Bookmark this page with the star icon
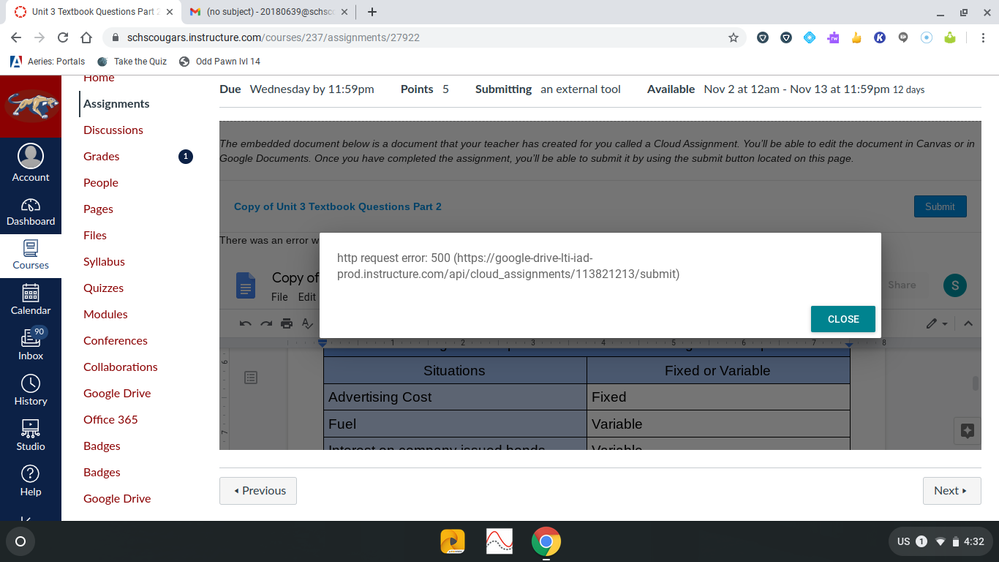This screenshot has height=562, width=999. click(x=733, y=38)
